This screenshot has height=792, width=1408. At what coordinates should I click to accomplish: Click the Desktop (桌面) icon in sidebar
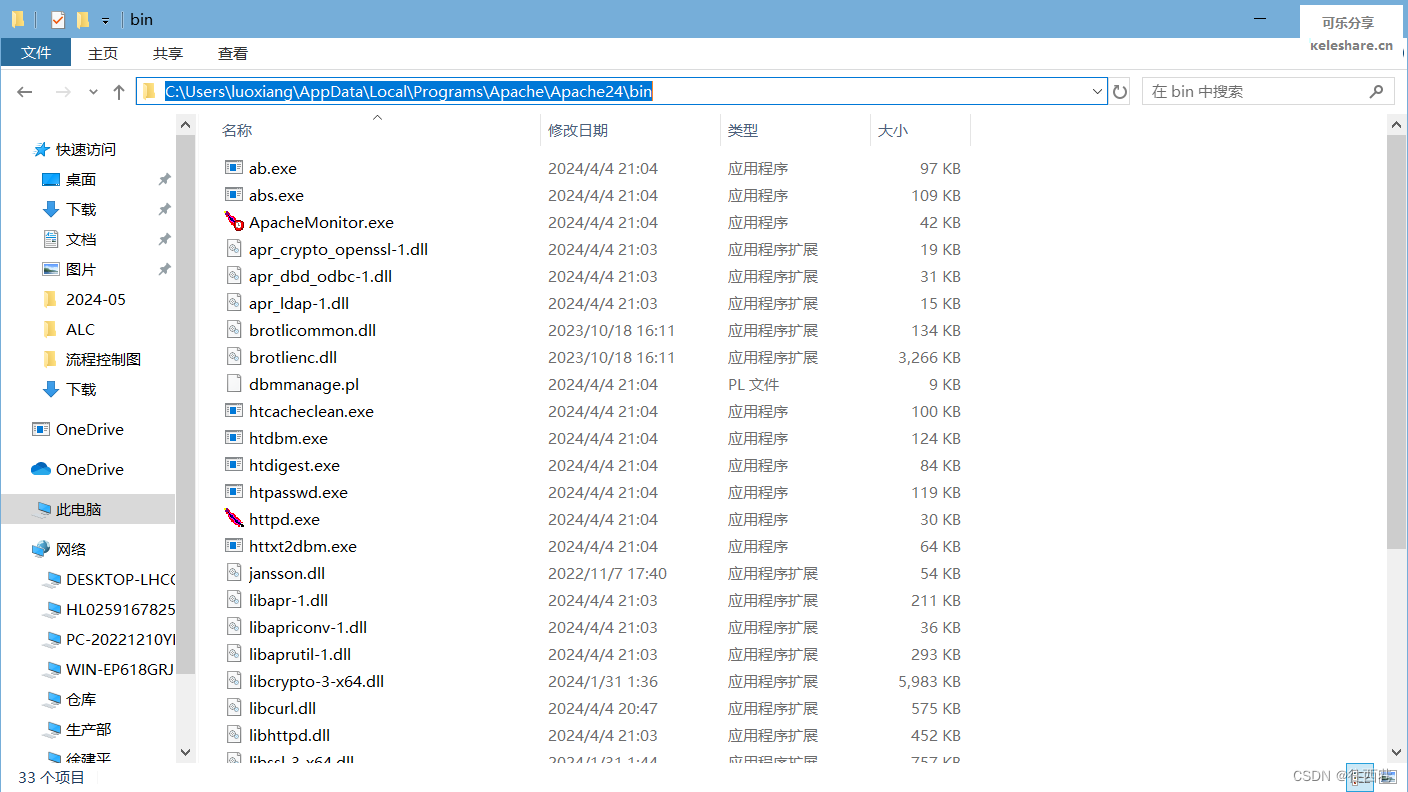click(x=51, y=179)
